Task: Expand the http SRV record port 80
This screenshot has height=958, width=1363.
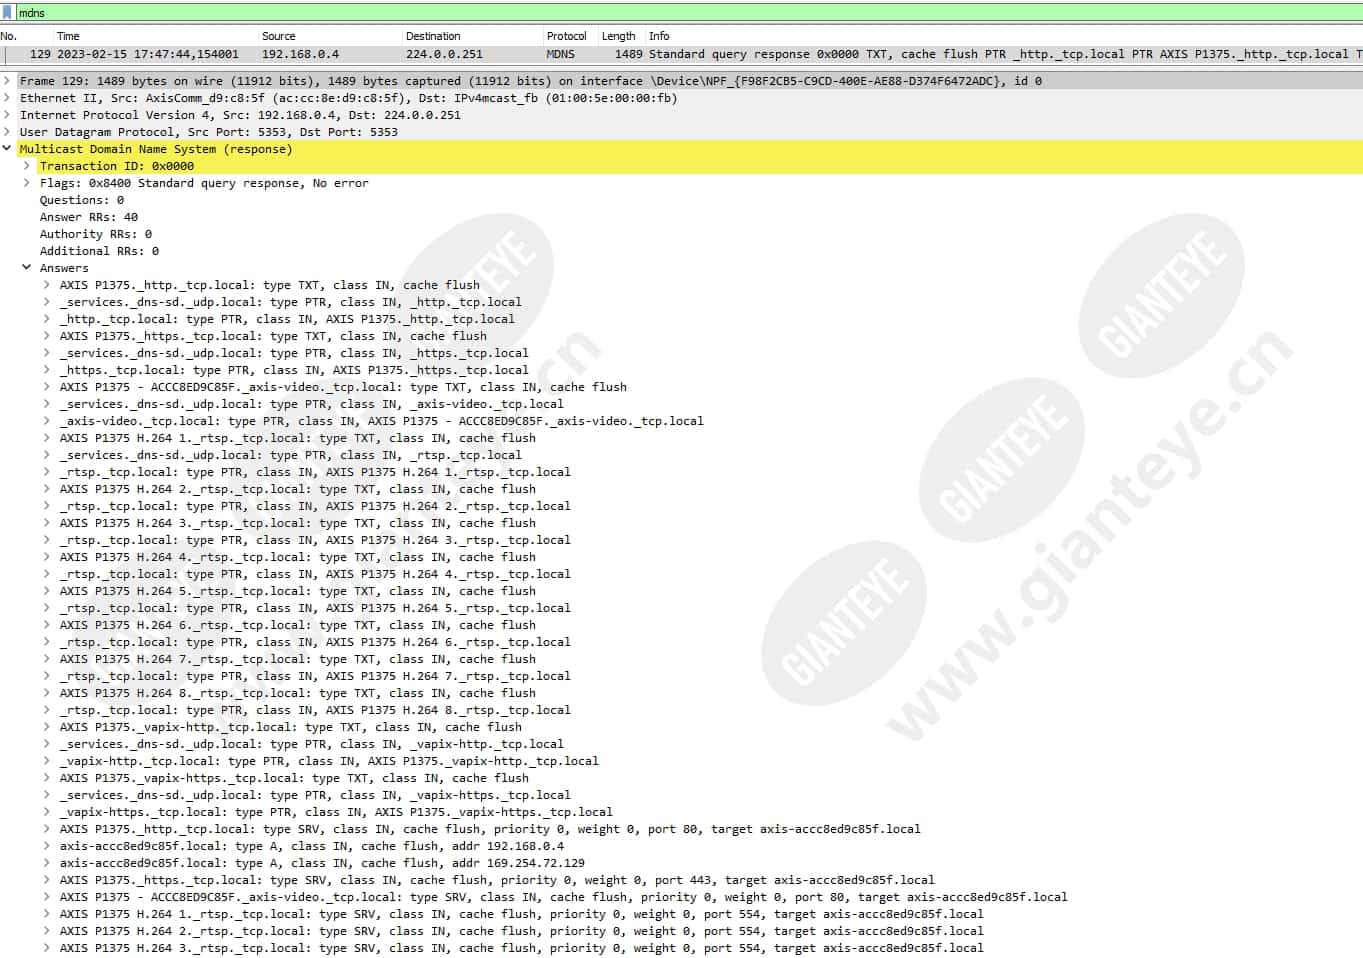Action: [47, 829]
